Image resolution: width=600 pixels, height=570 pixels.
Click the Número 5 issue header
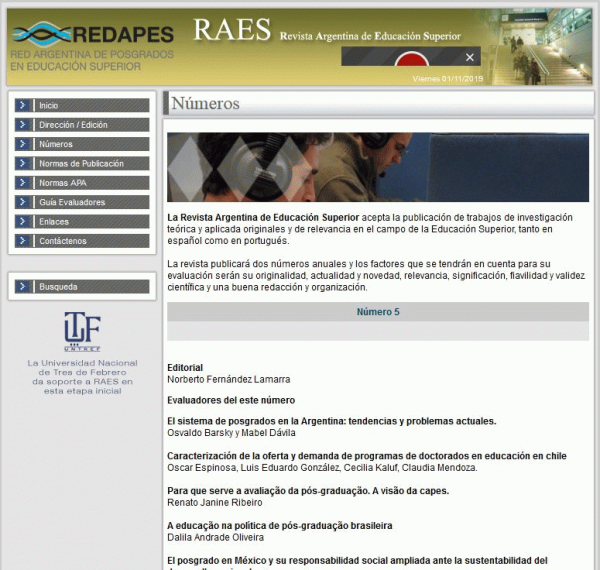click(x=378, y=312)
